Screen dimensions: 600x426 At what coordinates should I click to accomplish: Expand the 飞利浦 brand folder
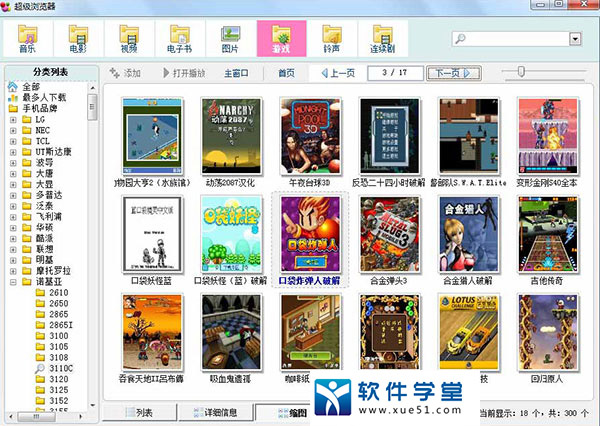13,217
